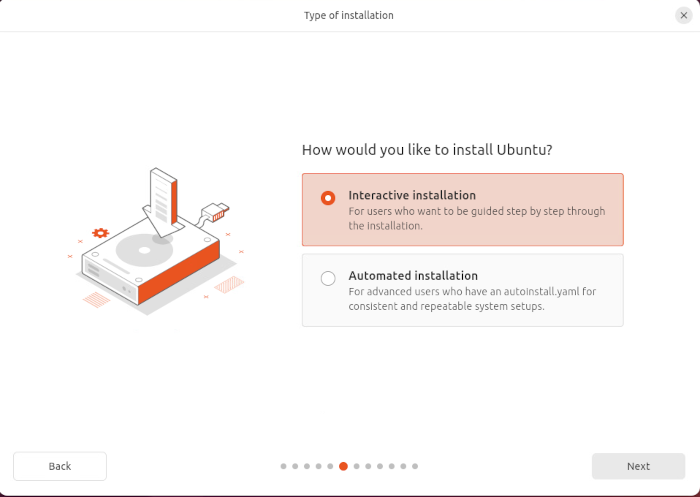Click the orange gear icon in the illustration
The height and width of the screenshot is (497, 700).
pos(100,233)
